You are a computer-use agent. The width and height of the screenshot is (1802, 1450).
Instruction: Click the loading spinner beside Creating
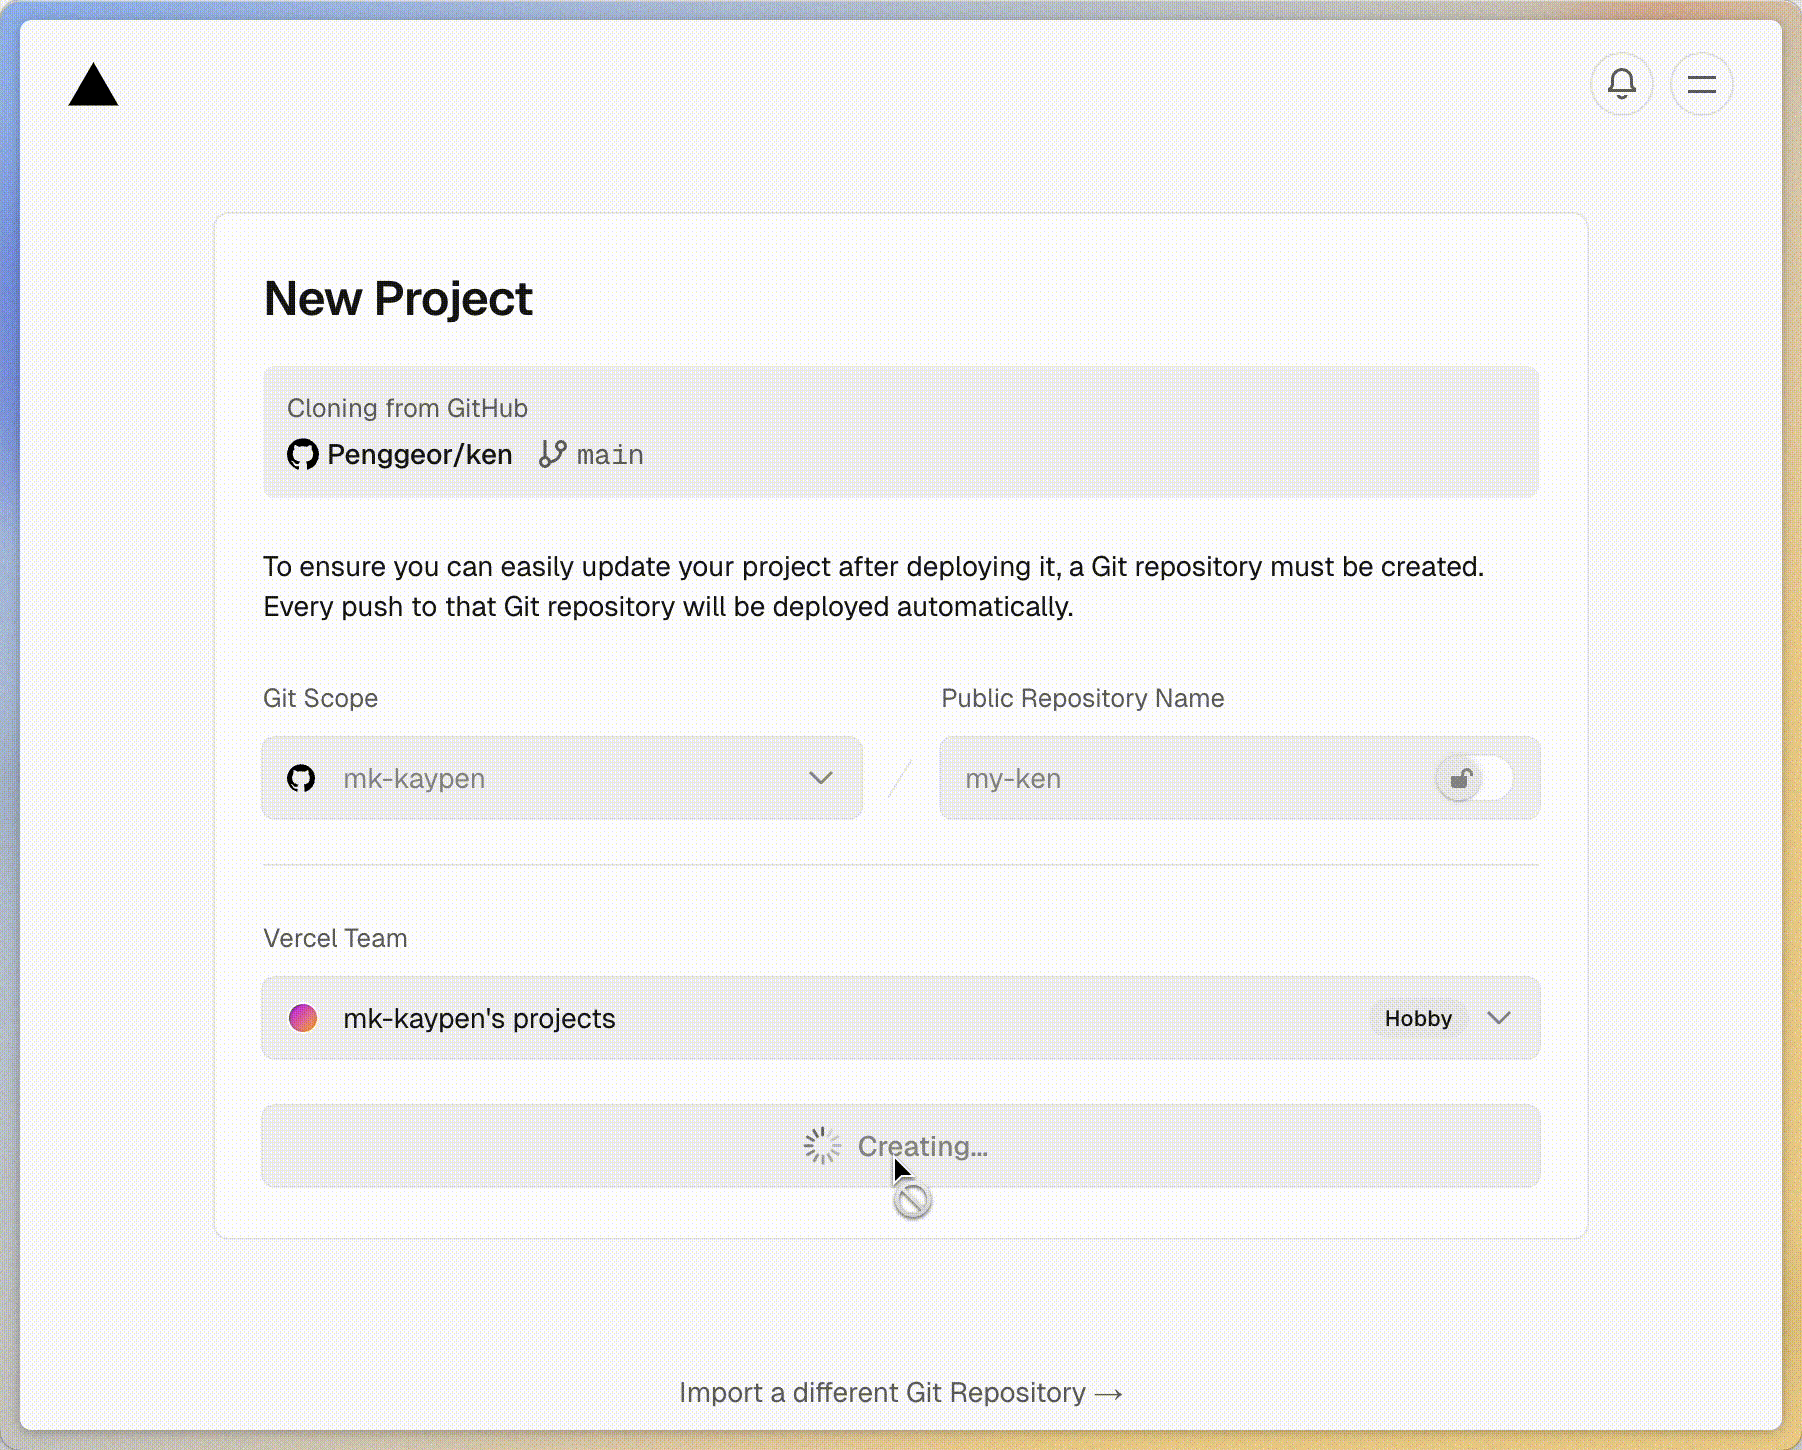(x=822, y=1146)
